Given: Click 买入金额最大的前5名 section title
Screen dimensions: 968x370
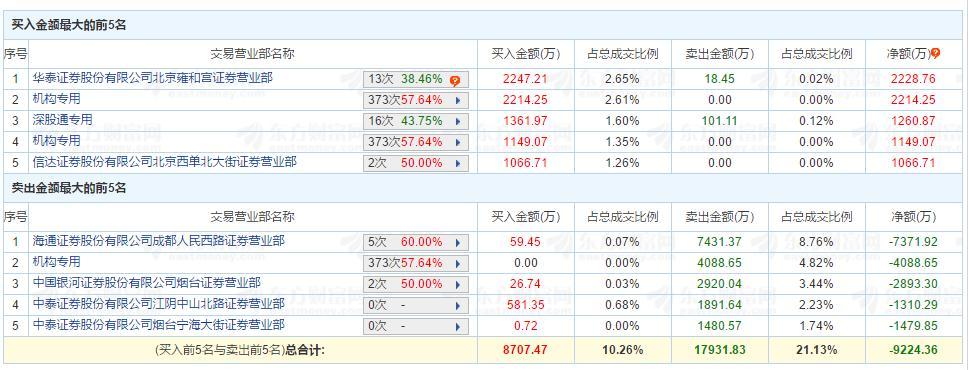Looking at the screenshot, I should (x=69, y=25).
